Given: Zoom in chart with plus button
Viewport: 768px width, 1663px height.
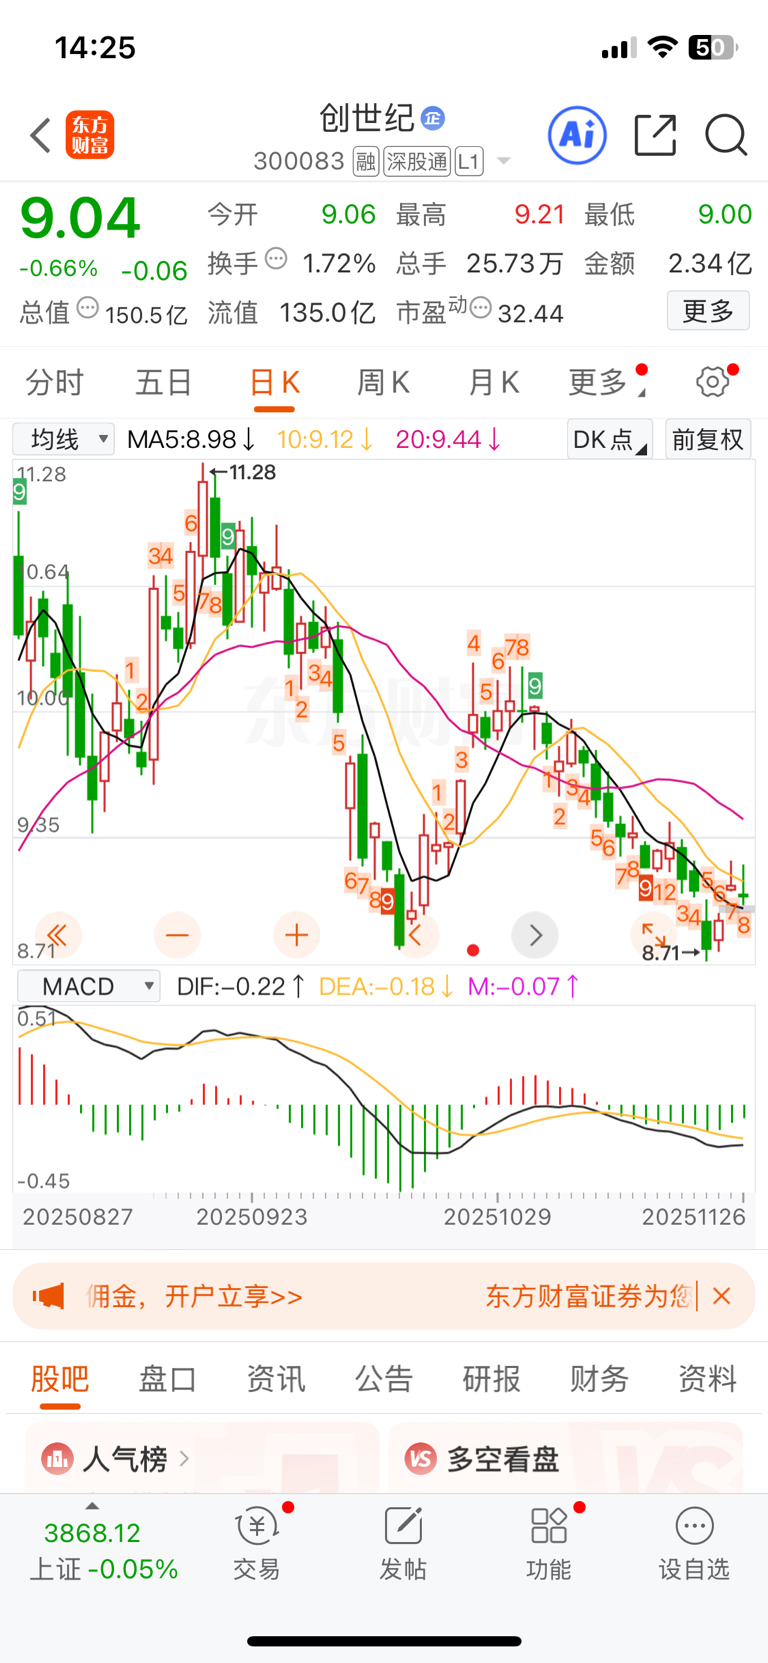Looking at the screenshot, I should 296,935.
